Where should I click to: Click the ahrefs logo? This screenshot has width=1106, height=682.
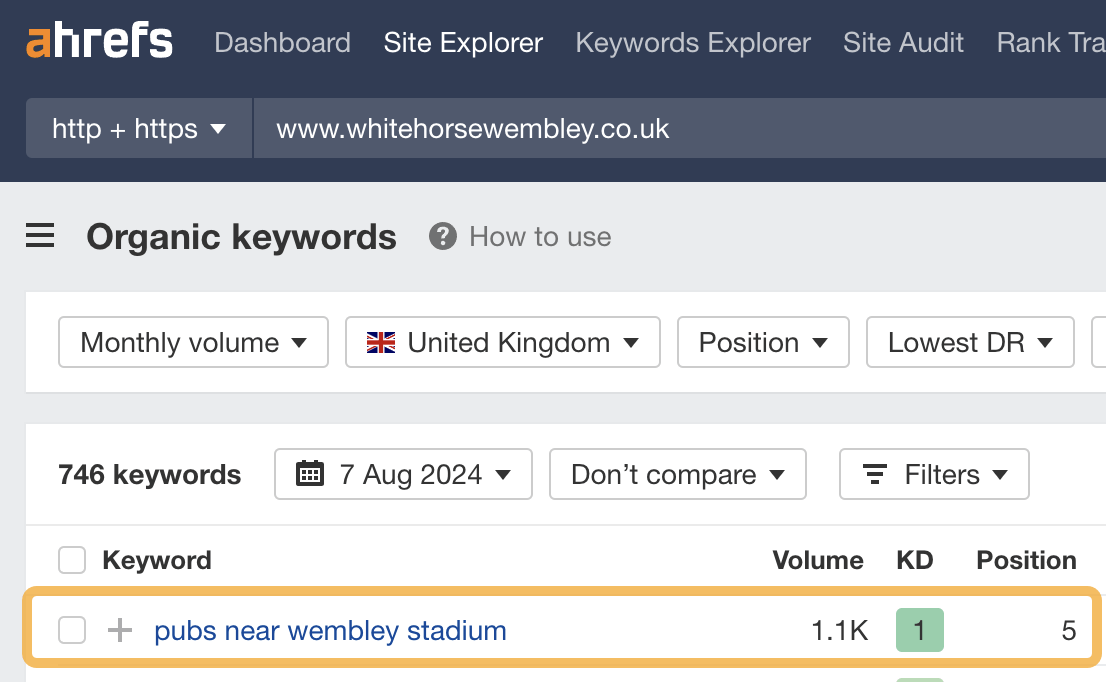click(x=99, y=41)
